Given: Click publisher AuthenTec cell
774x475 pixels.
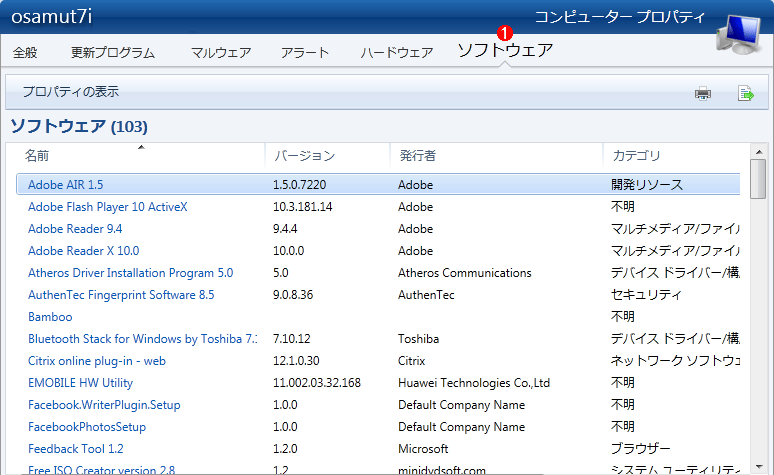Looking at the screenshot, I should (x=426, y=295).
